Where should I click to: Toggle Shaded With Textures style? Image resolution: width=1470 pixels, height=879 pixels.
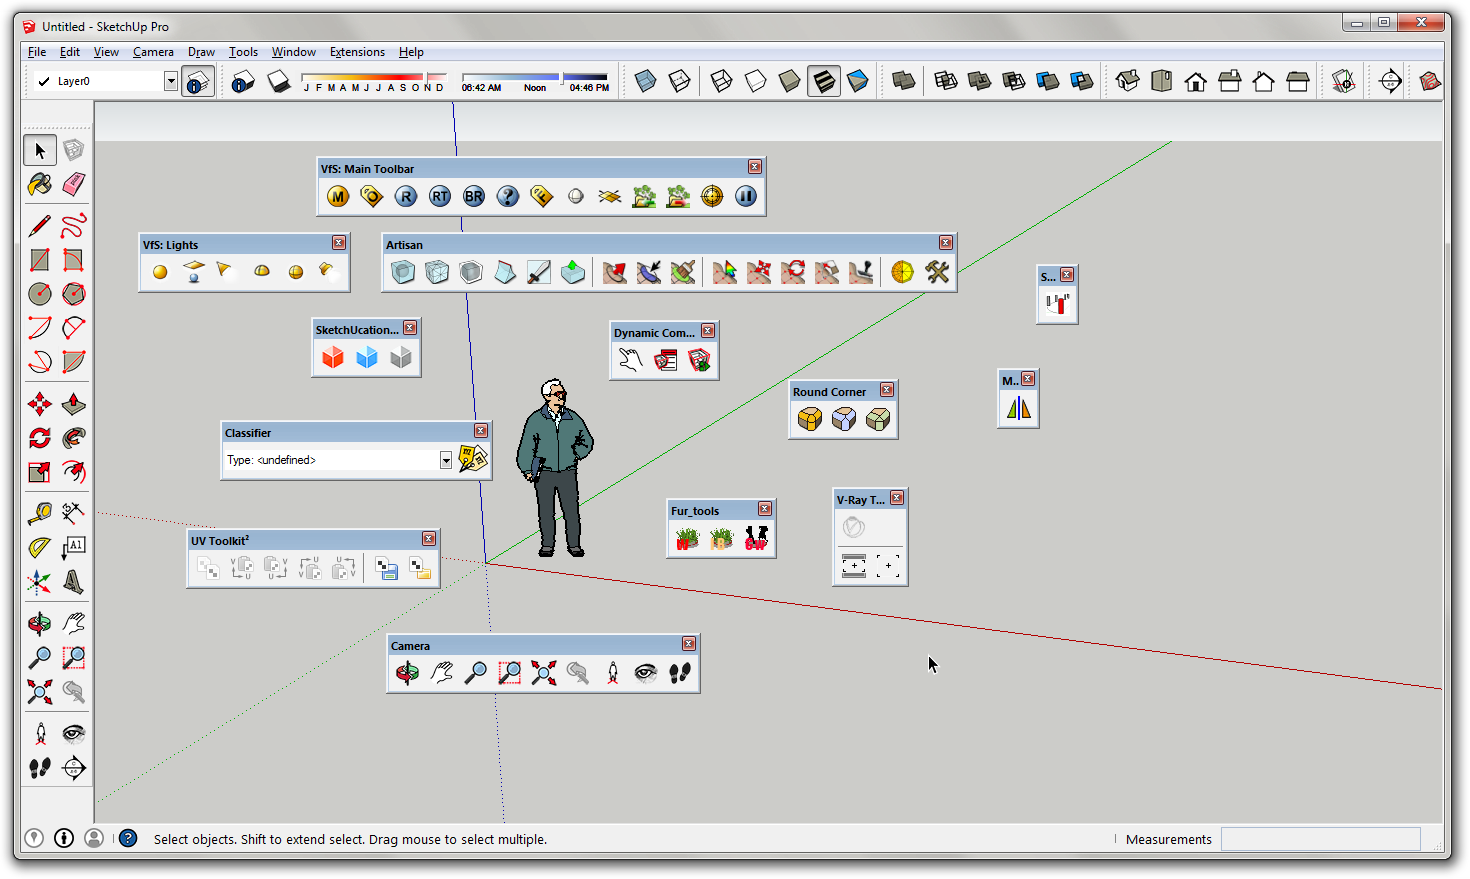coord(824,81)
